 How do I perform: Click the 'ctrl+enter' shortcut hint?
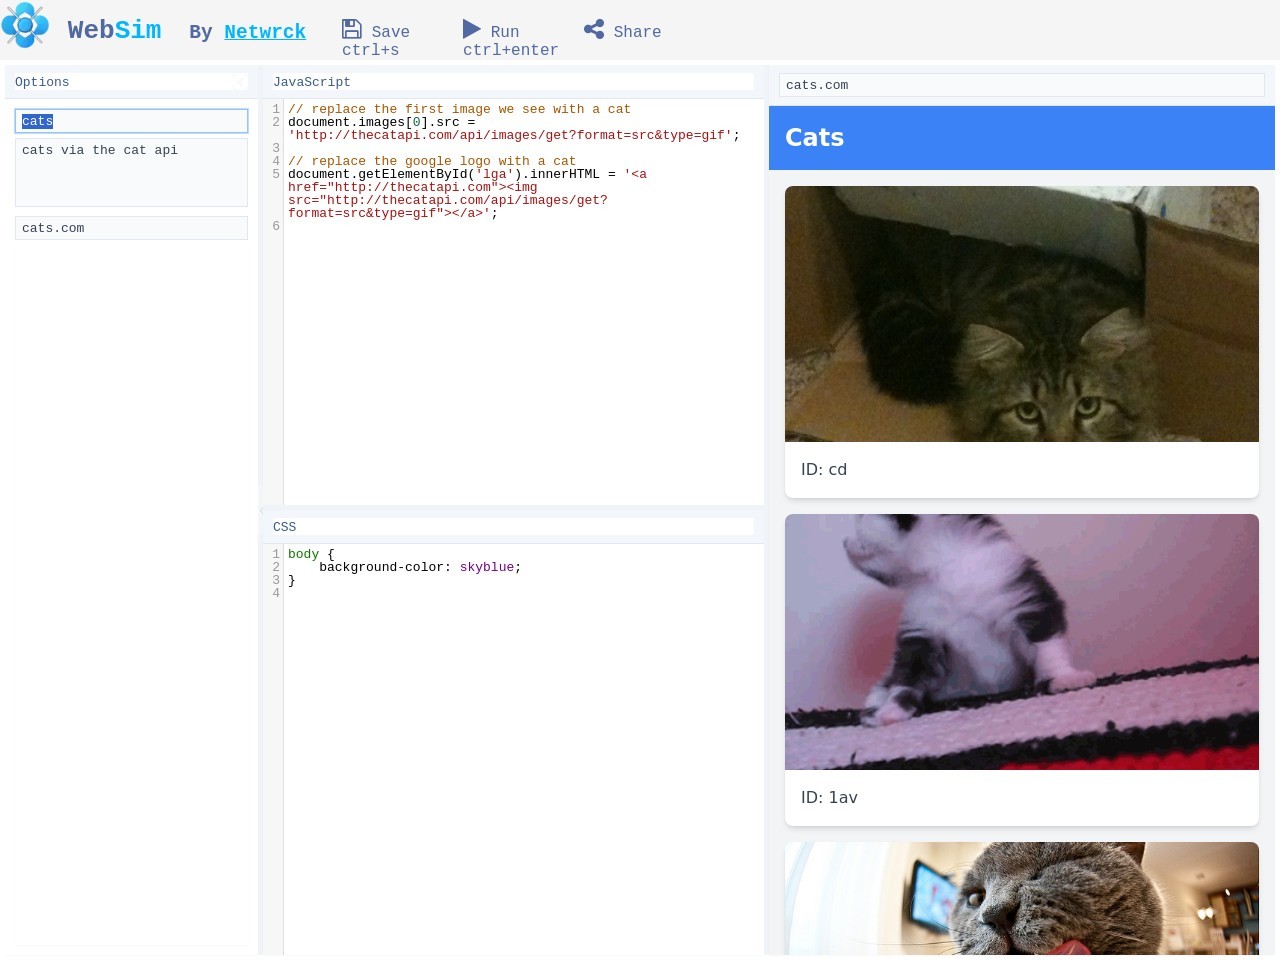510,50
